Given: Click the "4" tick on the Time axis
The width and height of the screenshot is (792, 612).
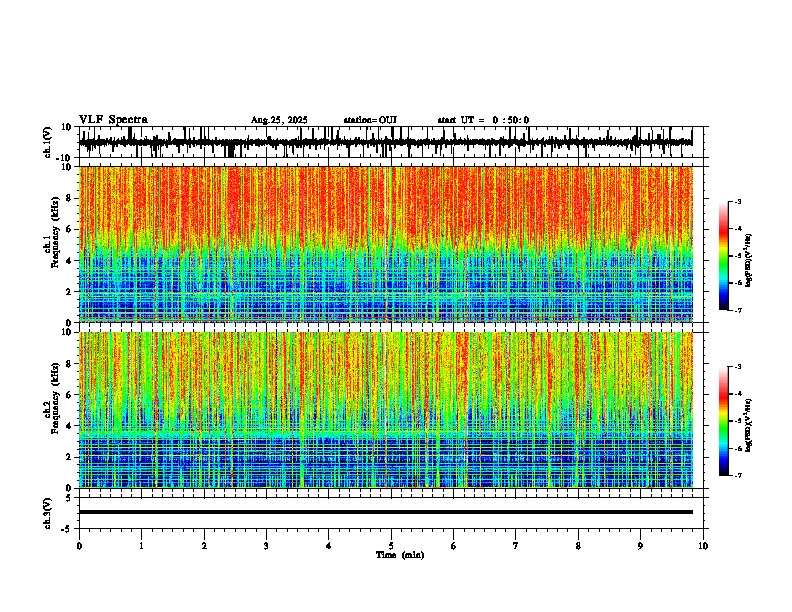Looking at the screenshot, I should tap(329, 546).
